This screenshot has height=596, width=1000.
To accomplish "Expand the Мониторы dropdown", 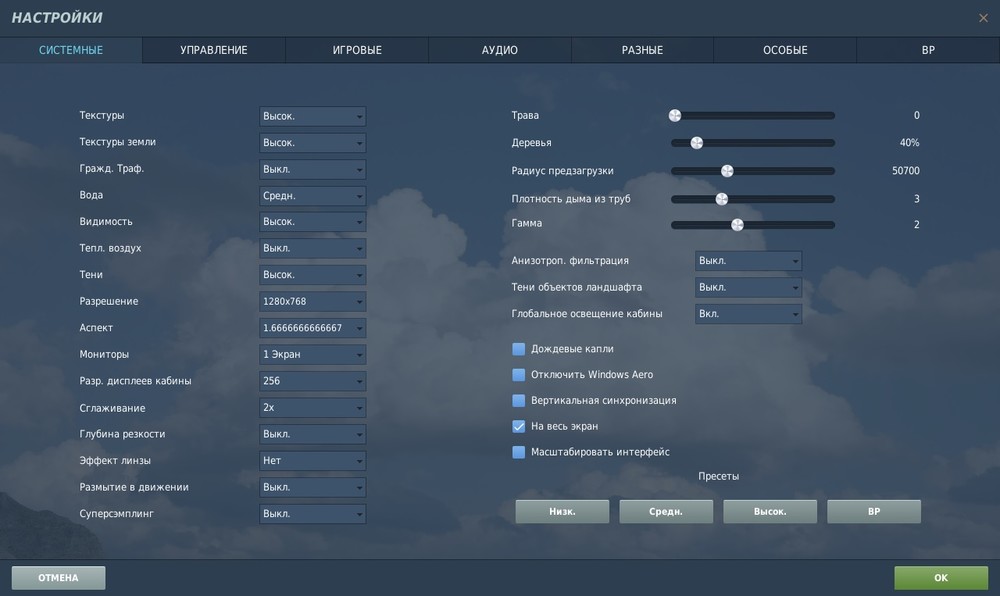I will 312,354.
